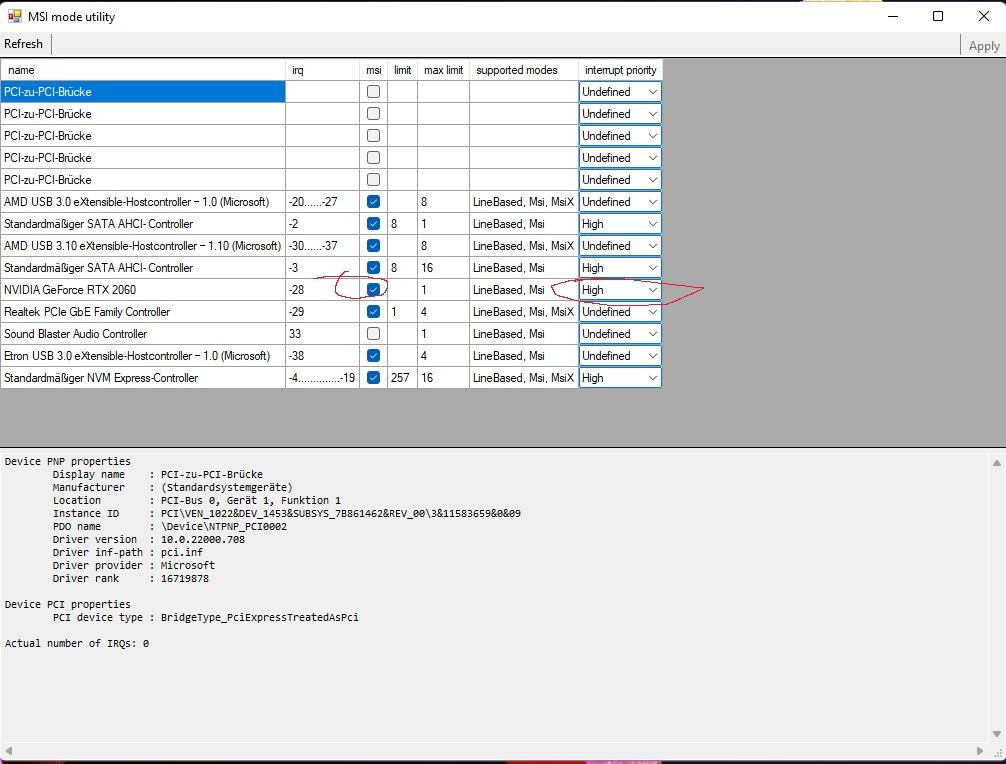Click supported modes cell of Realtek row
The height and width of the screenshot is (764, 1006).
coord(524,312)
